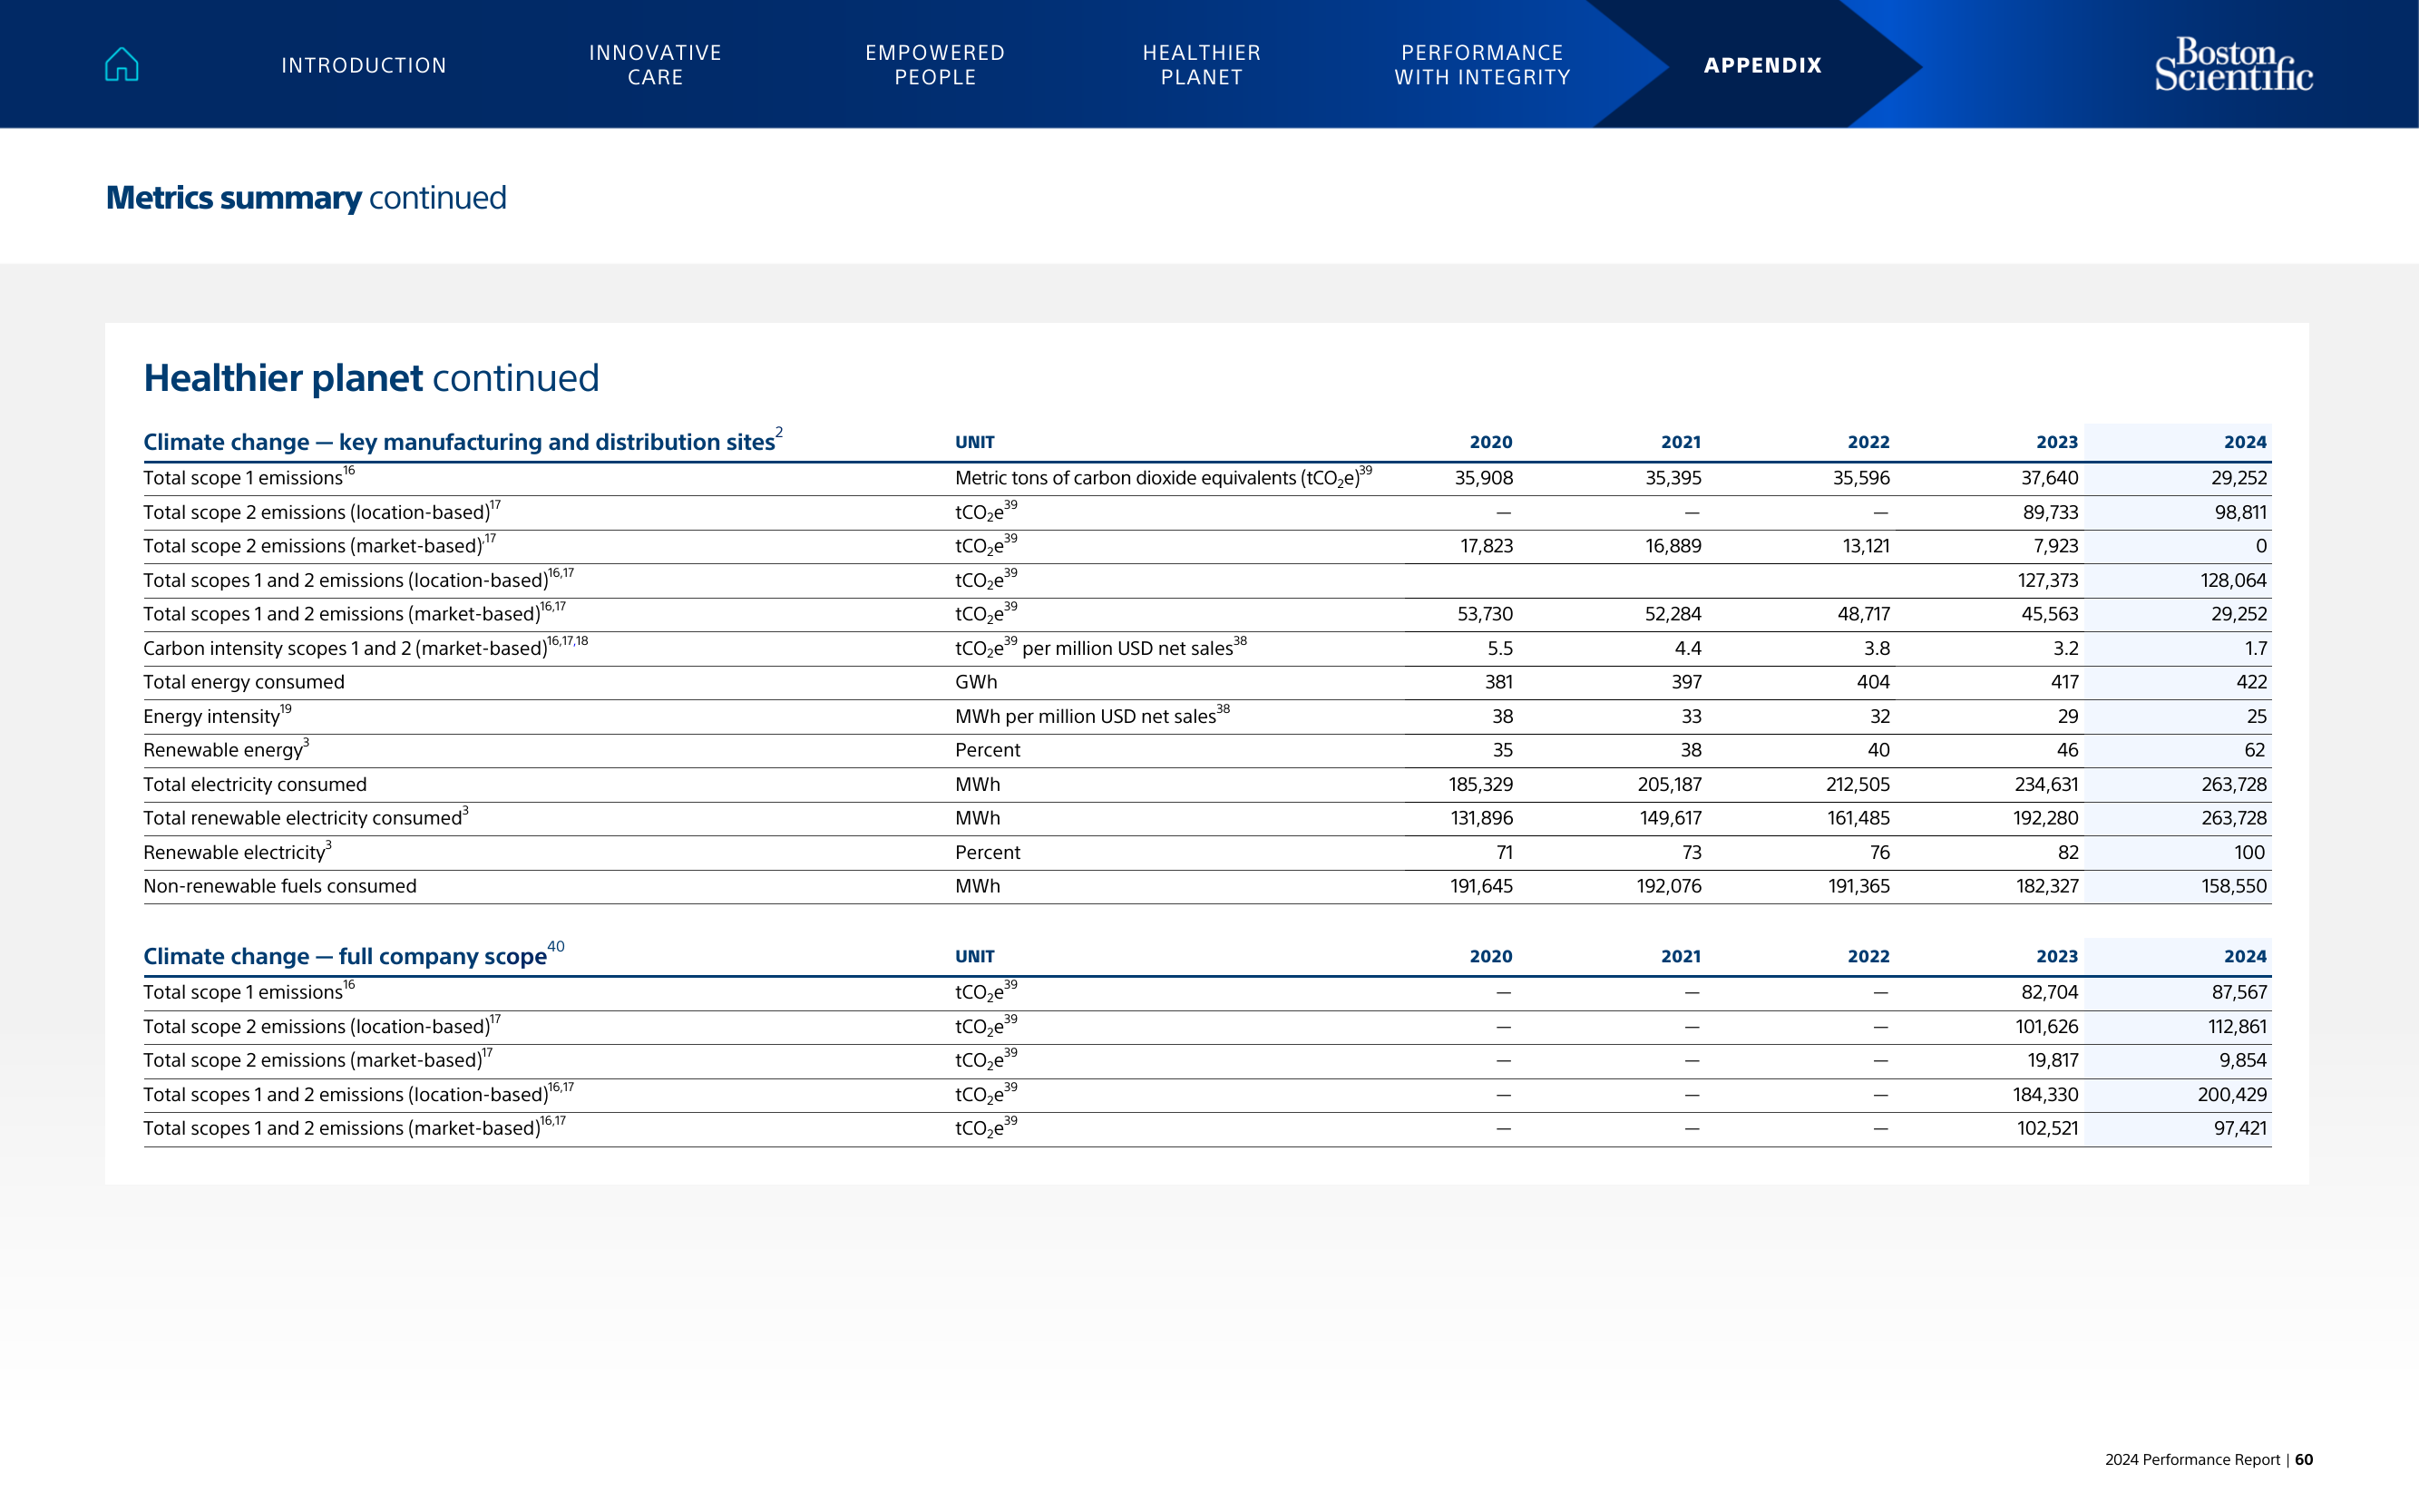
Task: Select the Total energy consumed row label
Action: click(x=244, y=682)
